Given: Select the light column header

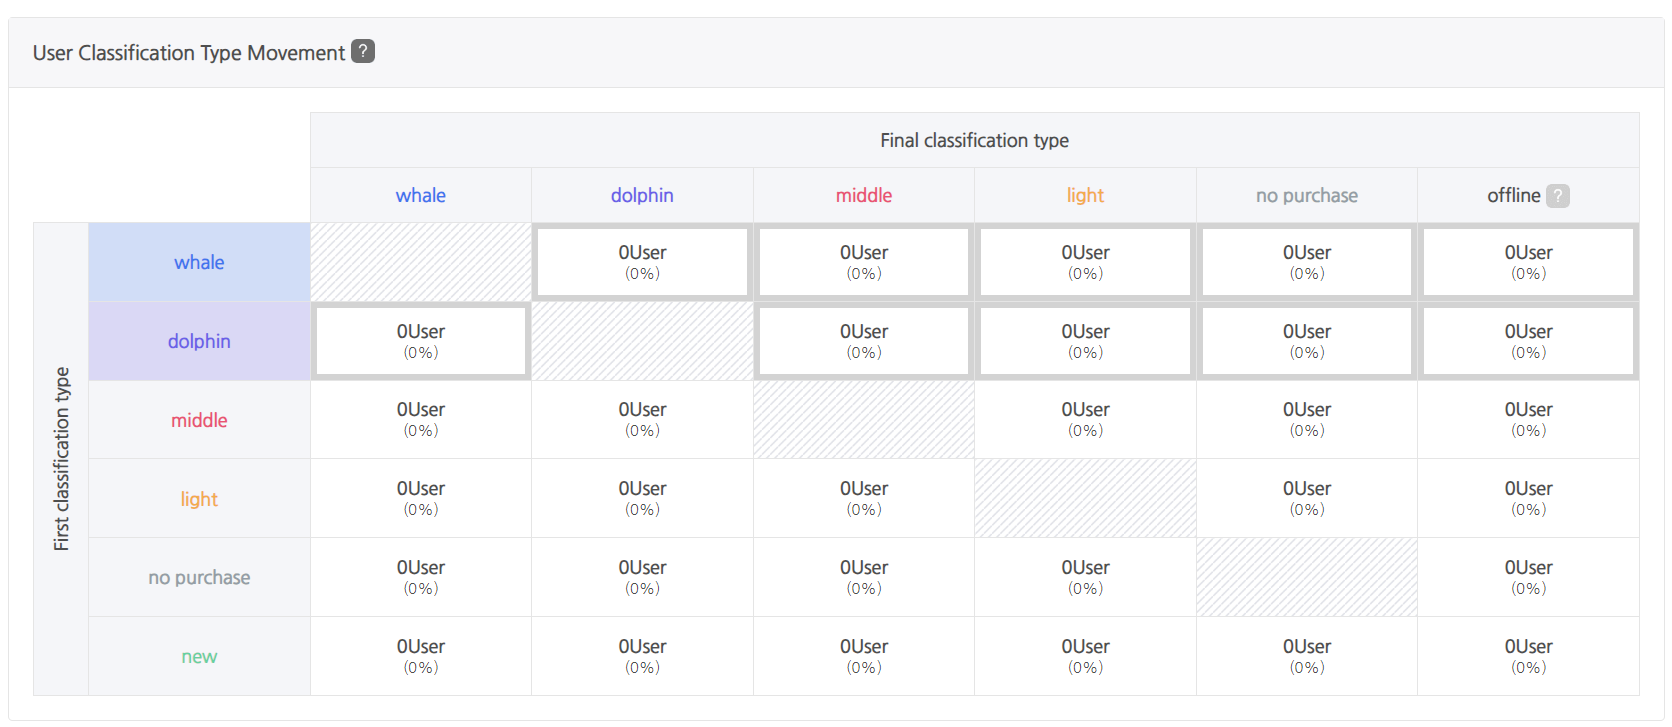Looking at the screenshot, I should click(1085, 196).
